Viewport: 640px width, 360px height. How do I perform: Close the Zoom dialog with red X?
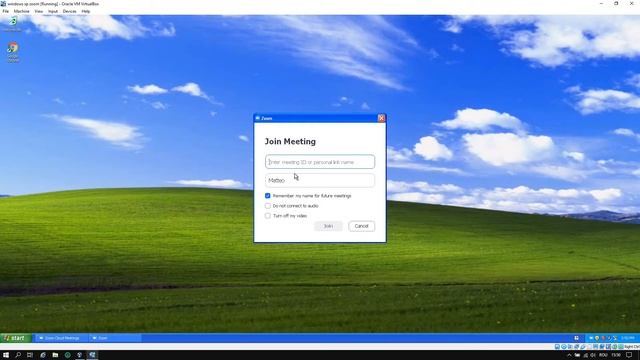click(381, 118)
